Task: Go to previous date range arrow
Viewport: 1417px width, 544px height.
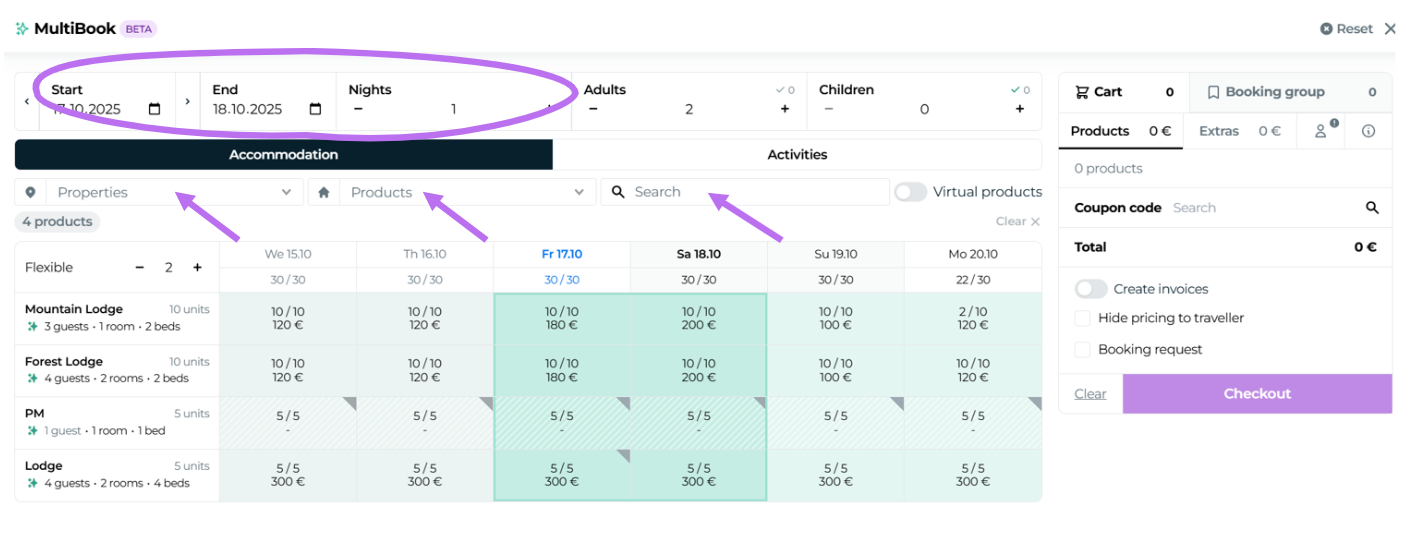Action: (x=27, y=102)
